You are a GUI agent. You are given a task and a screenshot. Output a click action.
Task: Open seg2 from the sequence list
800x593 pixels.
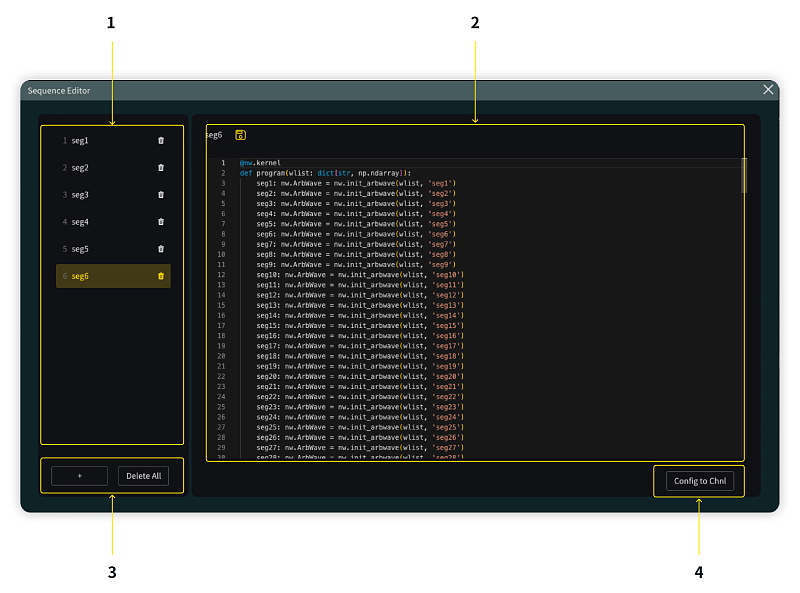point(81,168)
